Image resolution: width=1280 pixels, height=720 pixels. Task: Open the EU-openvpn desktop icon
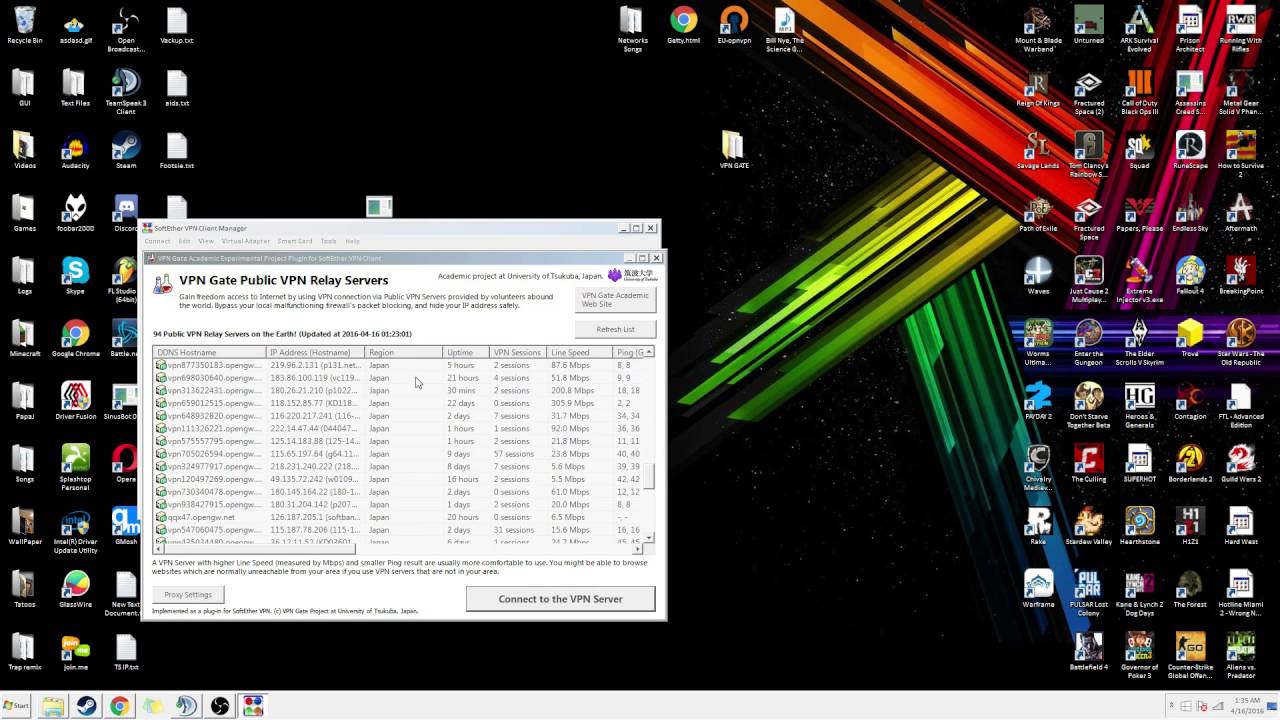(734, 26)
